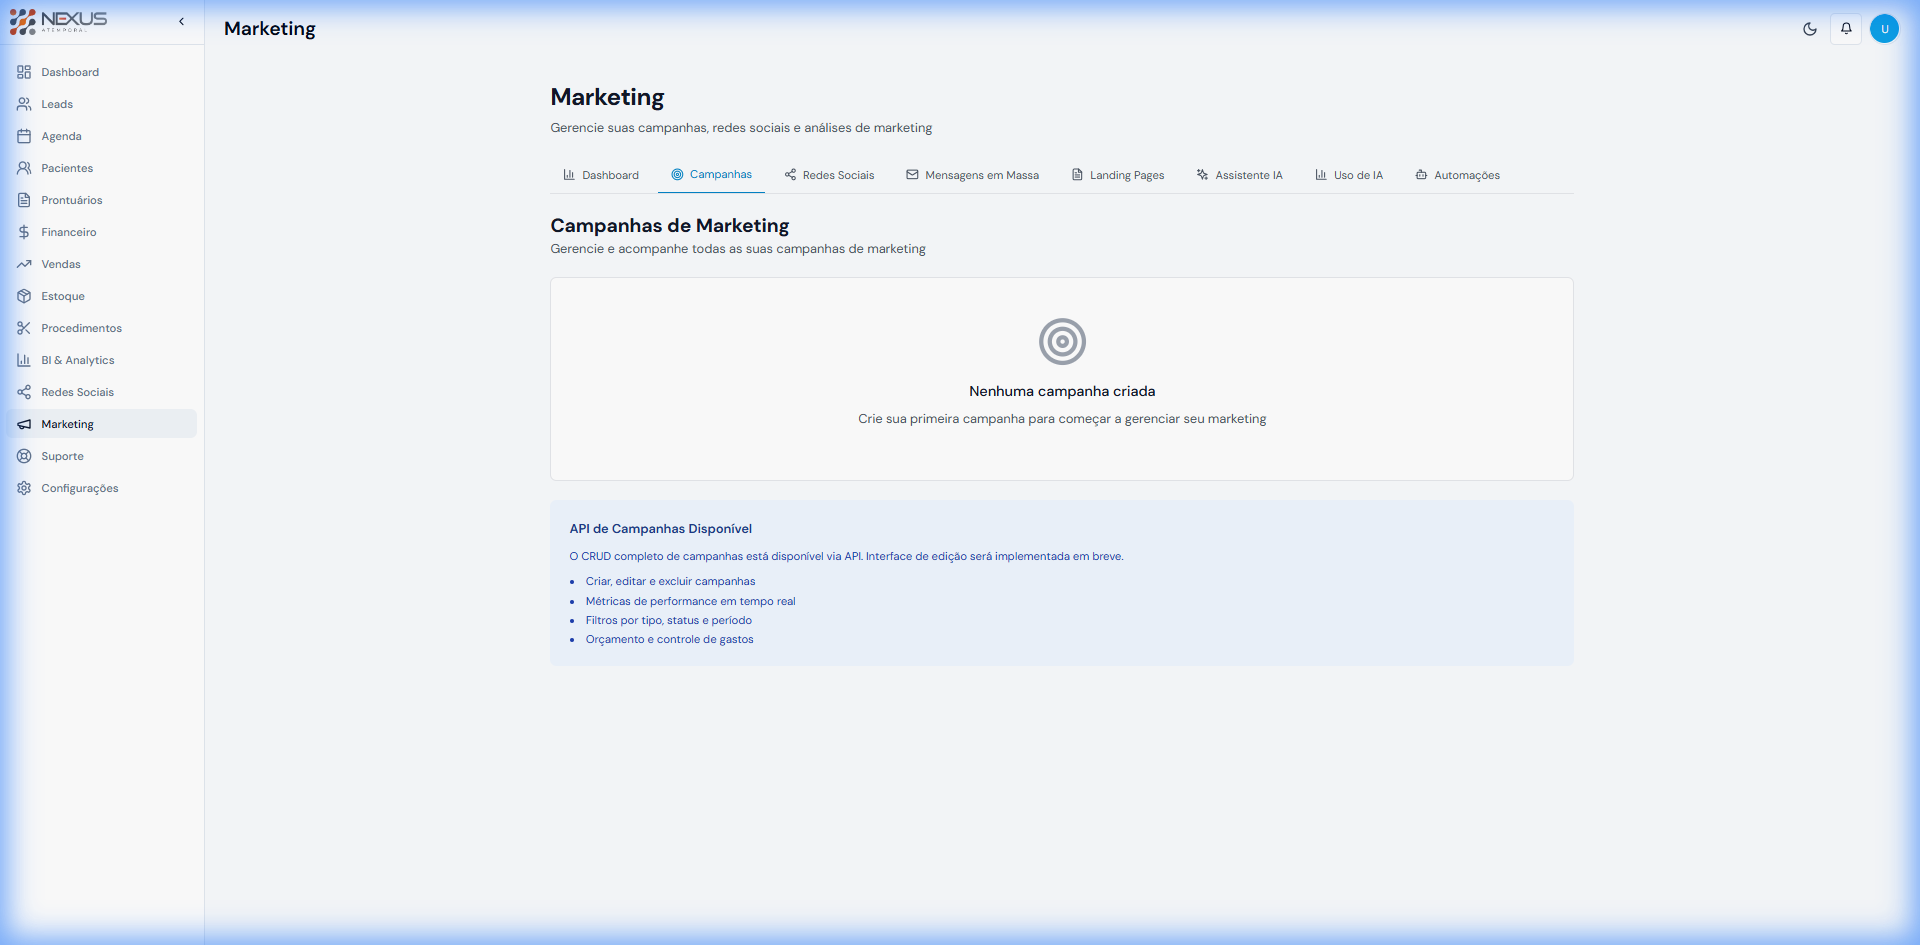Collapse the sidebar with the chevron arrow
The image size is (1920, 945).
[x=182, y=21]
